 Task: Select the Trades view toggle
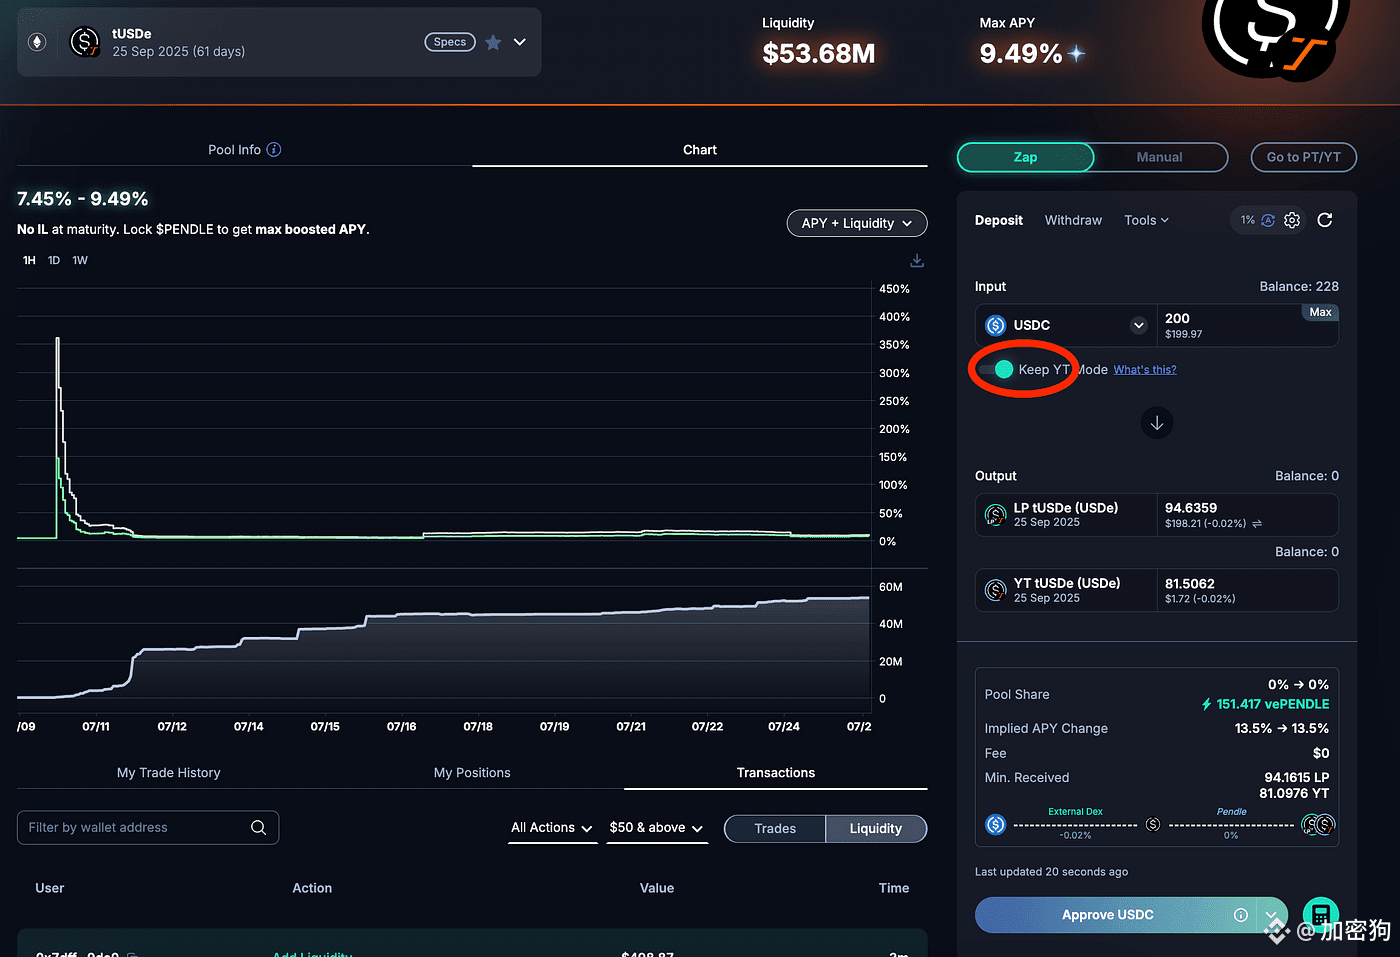pyautogui.click(x=775, y=828)
